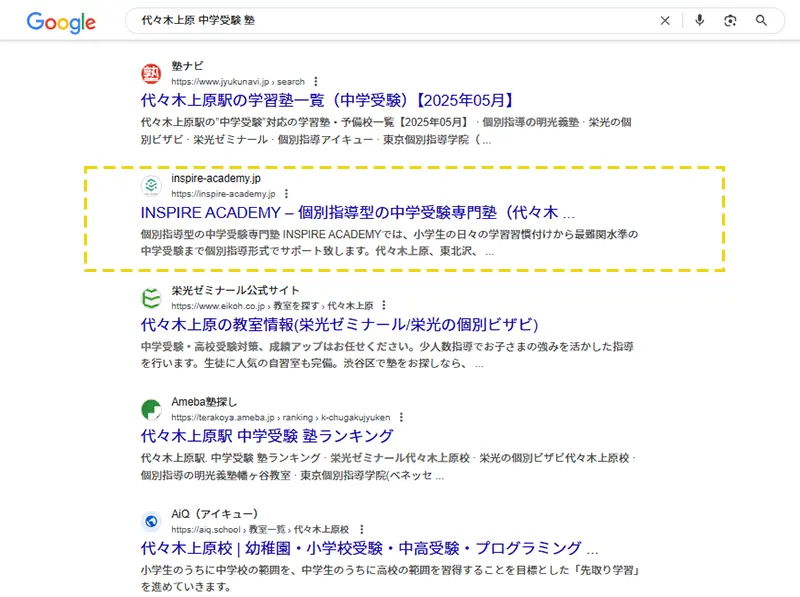
Task: Click the 塾ナビ red favicon
Action: click(151, 73)
